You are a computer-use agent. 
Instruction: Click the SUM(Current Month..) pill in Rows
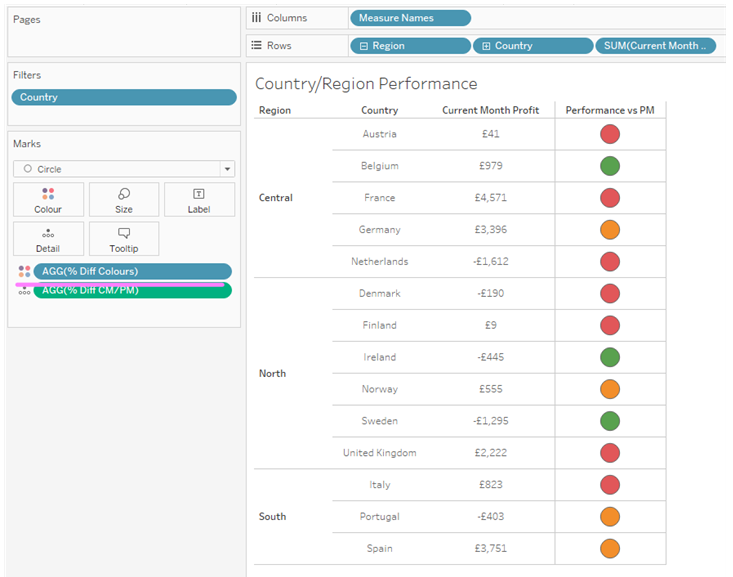[655, 46]
